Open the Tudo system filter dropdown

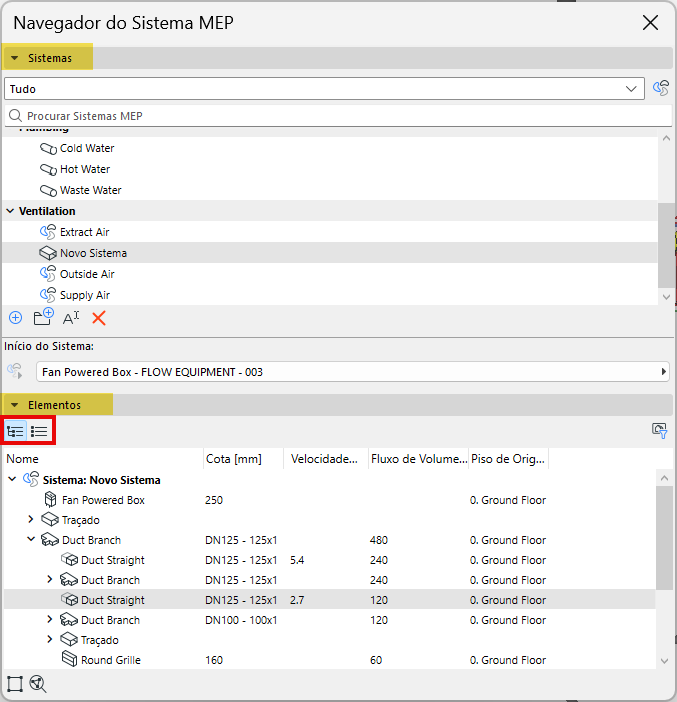pos(324,89)
